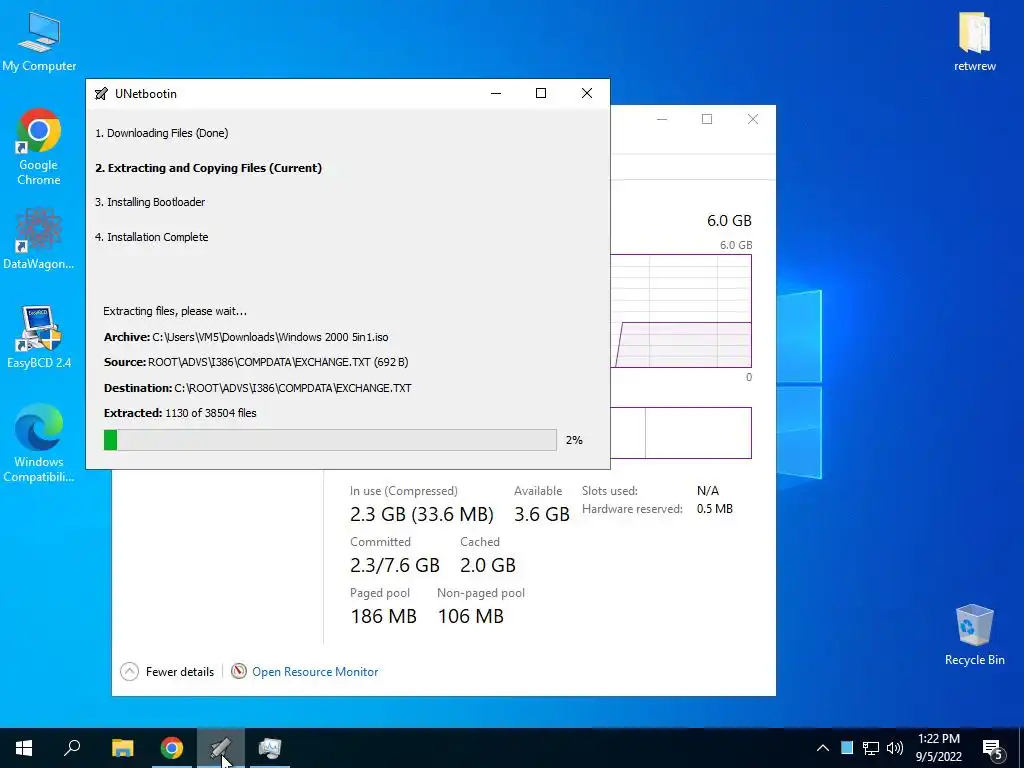1024x768 pixels.
Task: Click the Source path line ending '(692 B)'
Action: pos(256,362)
